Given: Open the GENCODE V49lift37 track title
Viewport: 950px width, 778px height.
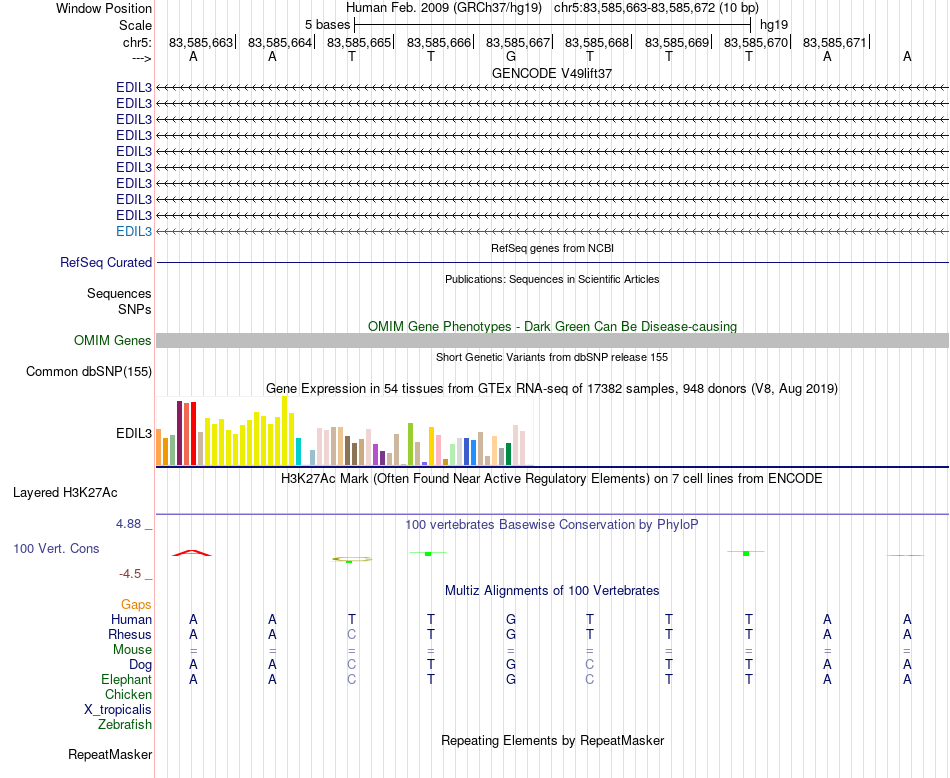Looking at the screenshot, I should (x=552, y=73).
